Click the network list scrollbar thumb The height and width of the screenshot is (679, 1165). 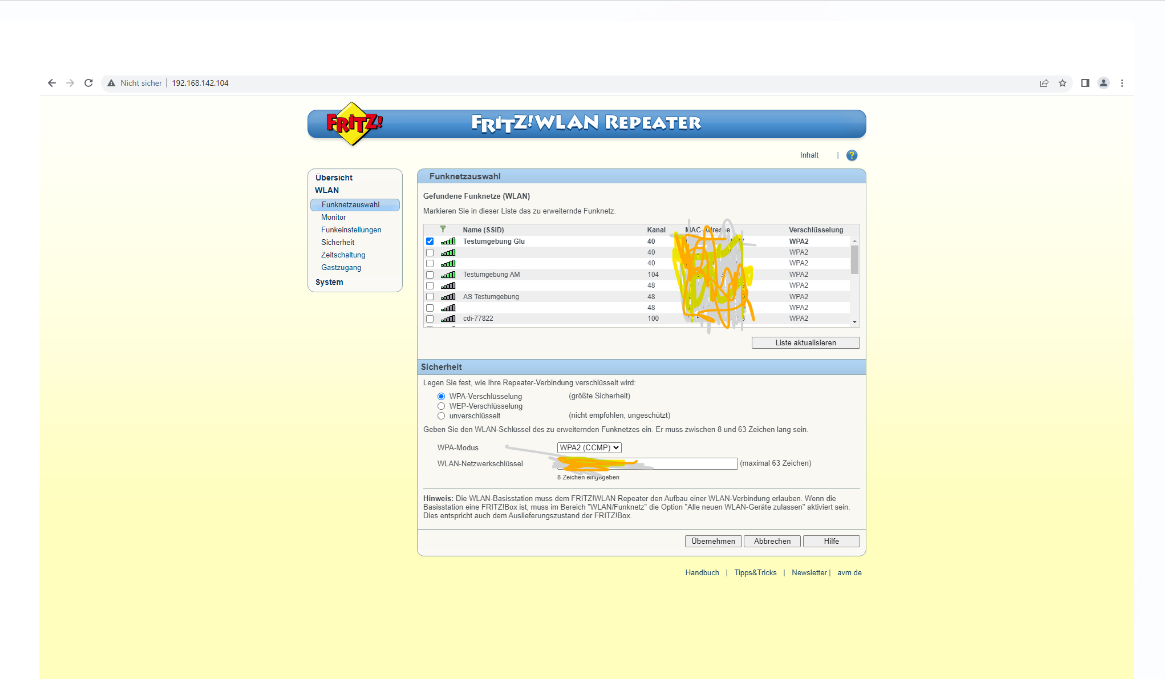[x=854, y=260]
